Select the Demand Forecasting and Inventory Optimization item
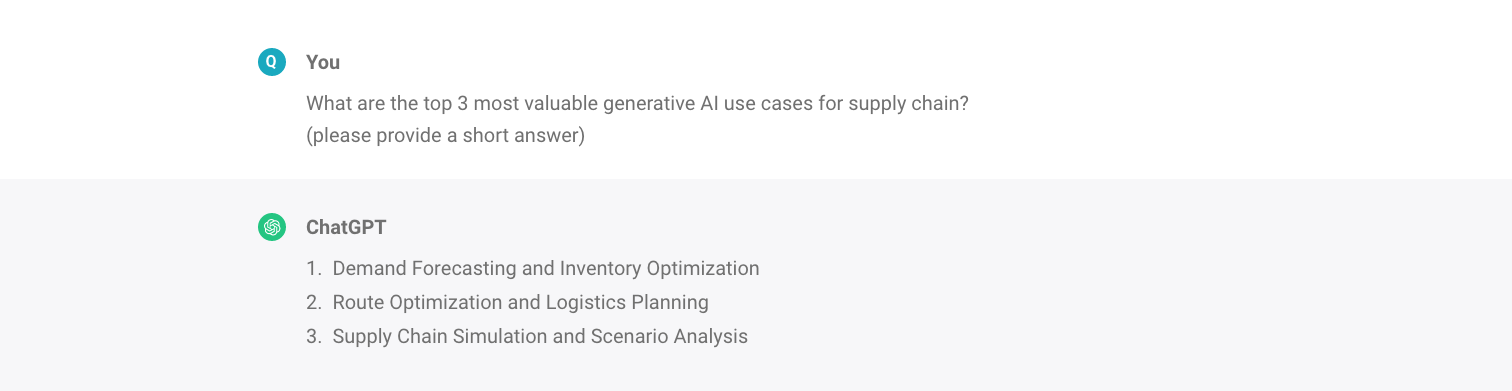The image size is (1512, 391). (x=546, y=268)
